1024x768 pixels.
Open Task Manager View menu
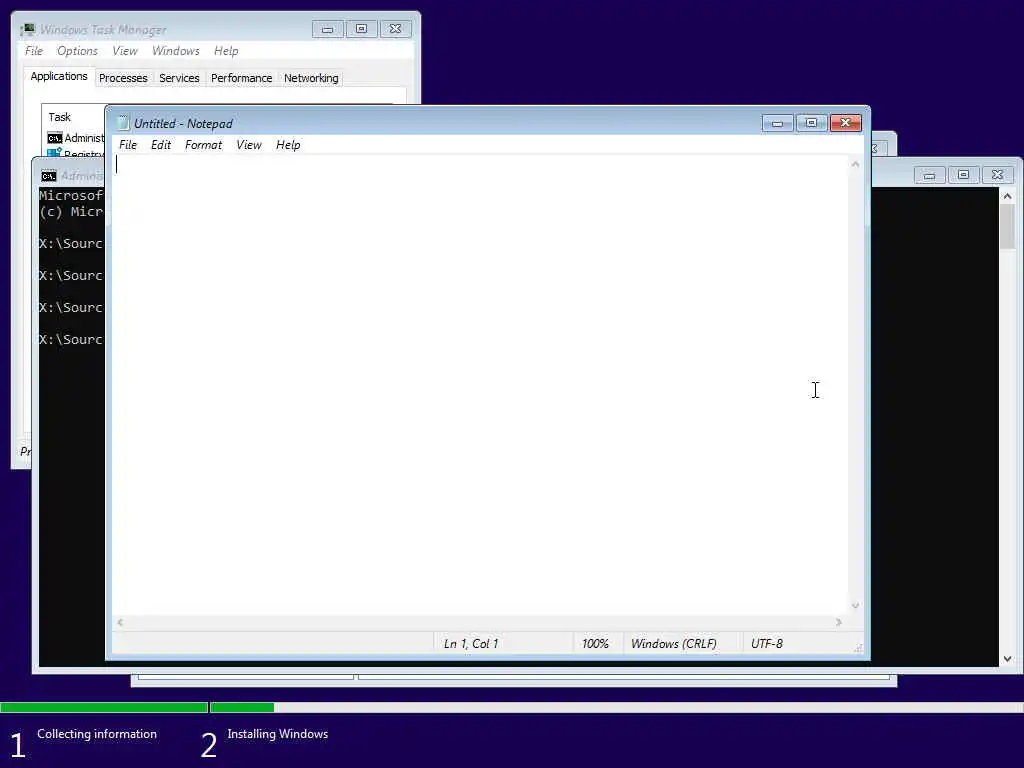tap(125, 51)
